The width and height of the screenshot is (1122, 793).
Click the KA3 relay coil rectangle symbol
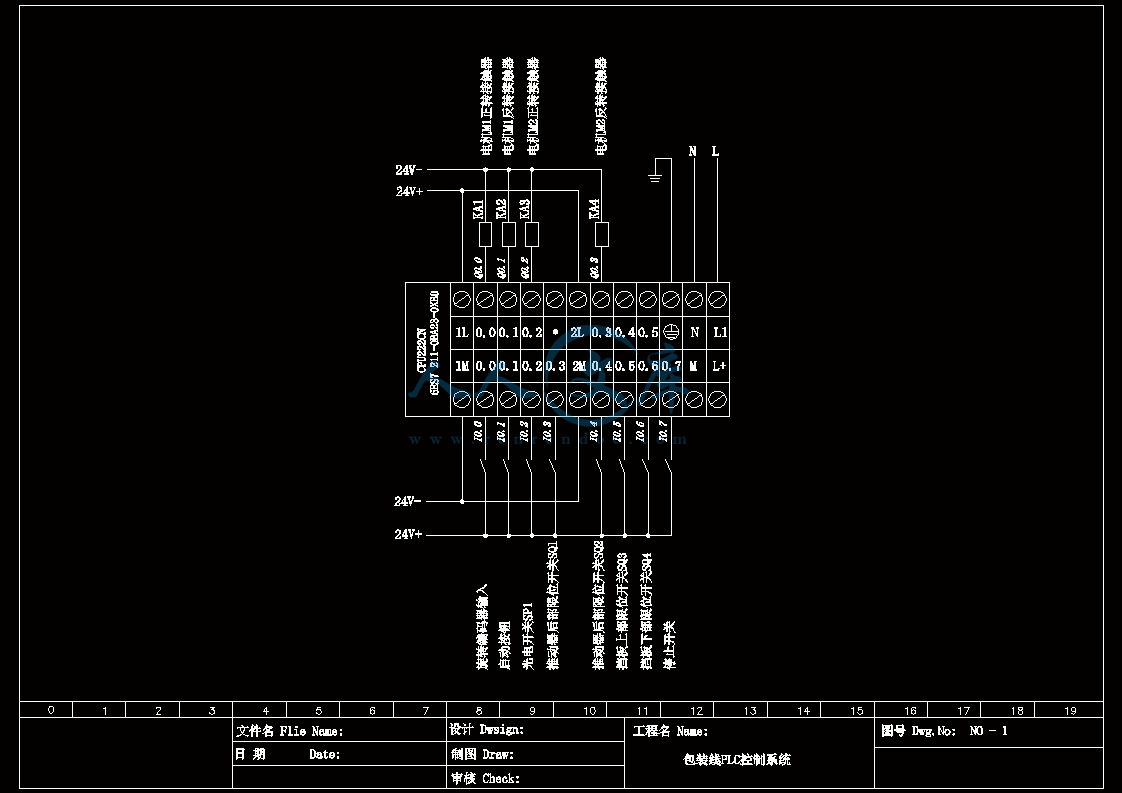click(x=532, y=234)
